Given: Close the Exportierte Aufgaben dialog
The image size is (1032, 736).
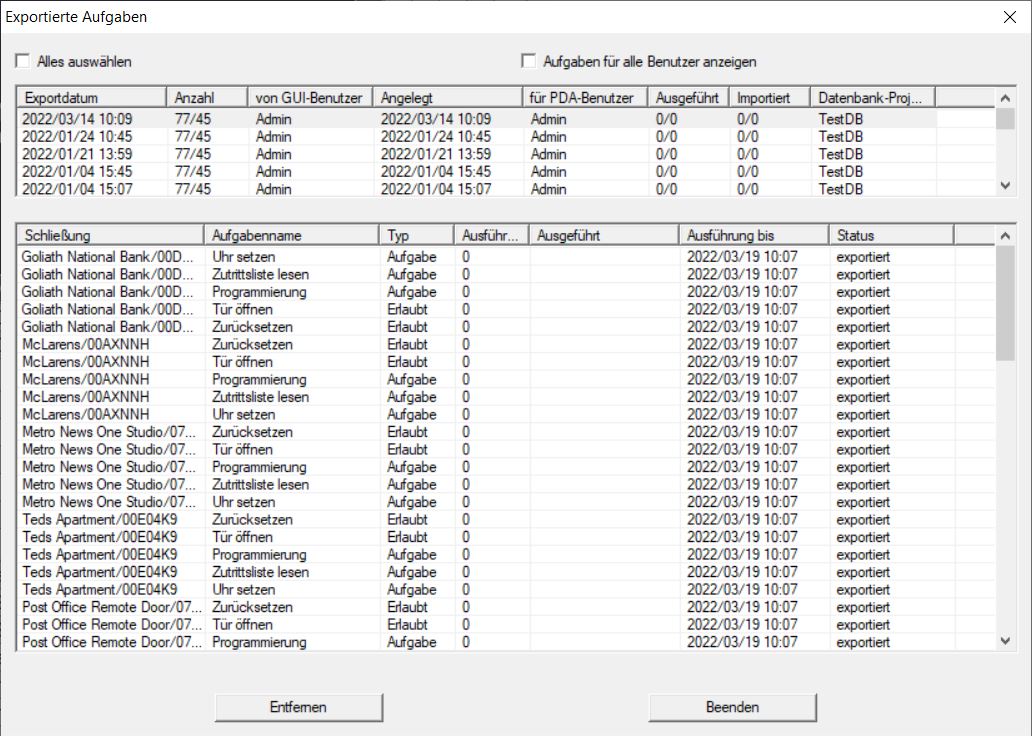Looking at the screenshot, I should (1008, 16).
